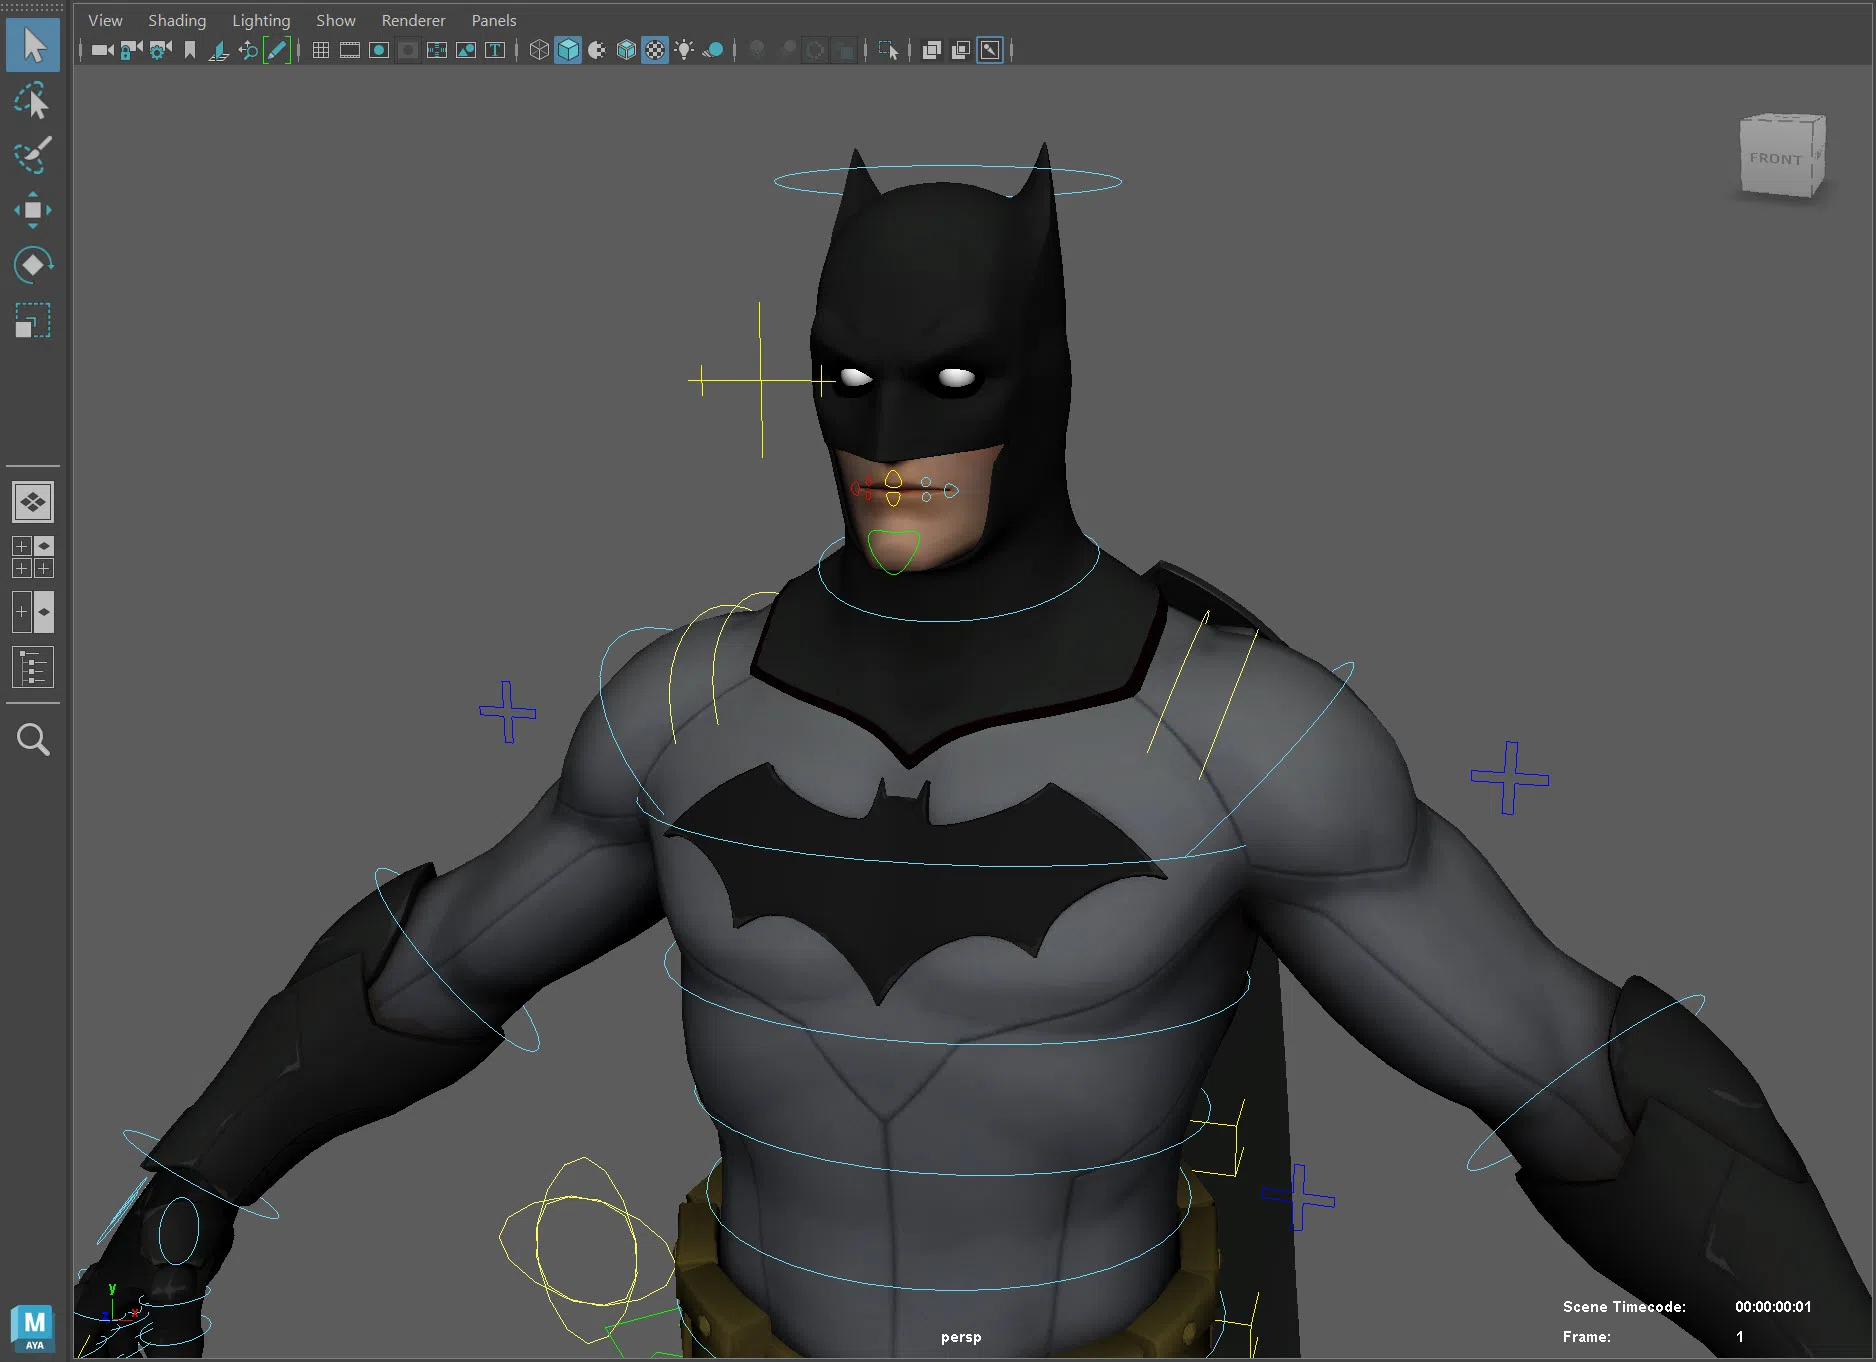Toggle textured display checker icon
The height and width of the screenshot is (1362, 1876).
(655, 50)
